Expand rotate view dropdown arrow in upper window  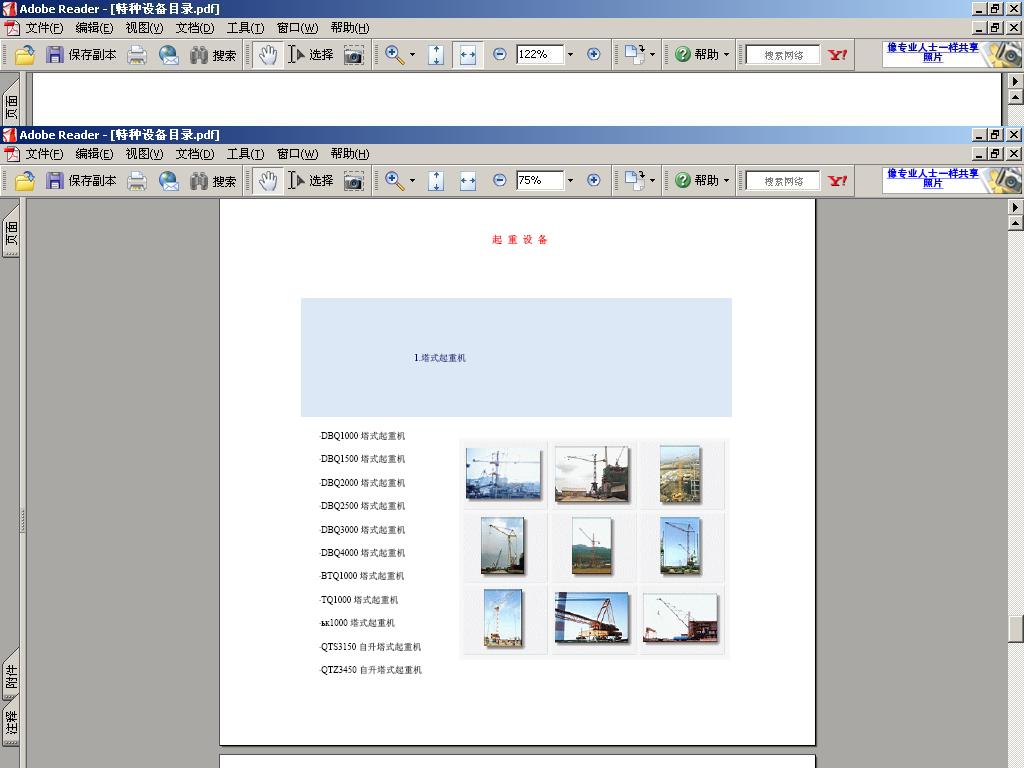pos(652,55)
